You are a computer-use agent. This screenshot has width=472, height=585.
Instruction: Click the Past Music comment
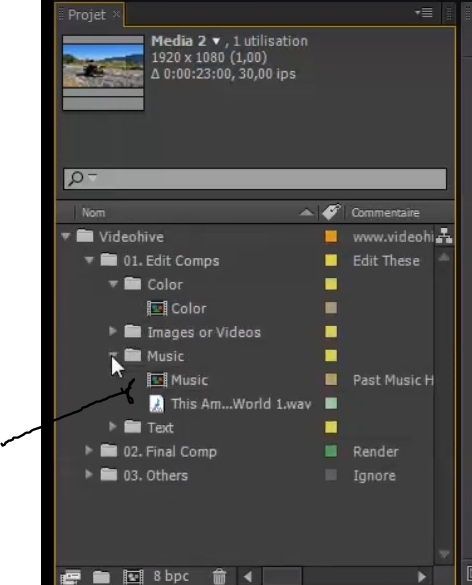pyautogui.click(x=393, y=380)
